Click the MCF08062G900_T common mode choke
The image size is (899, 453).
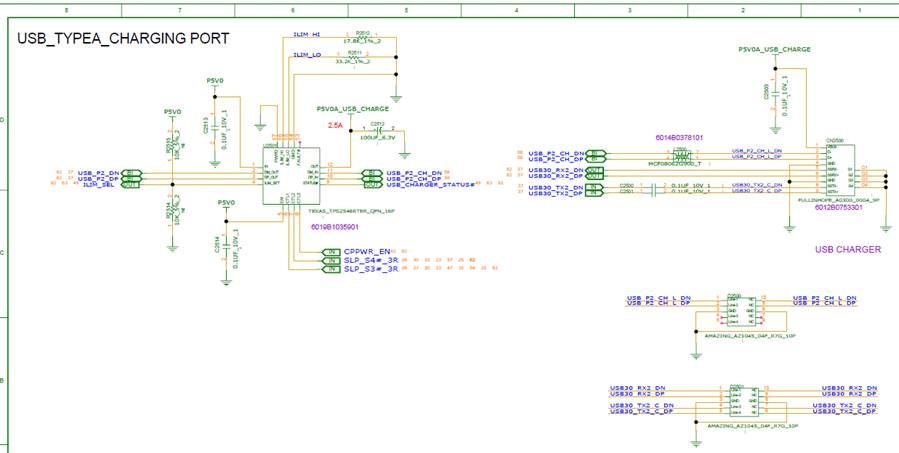(x=679, y=155)
